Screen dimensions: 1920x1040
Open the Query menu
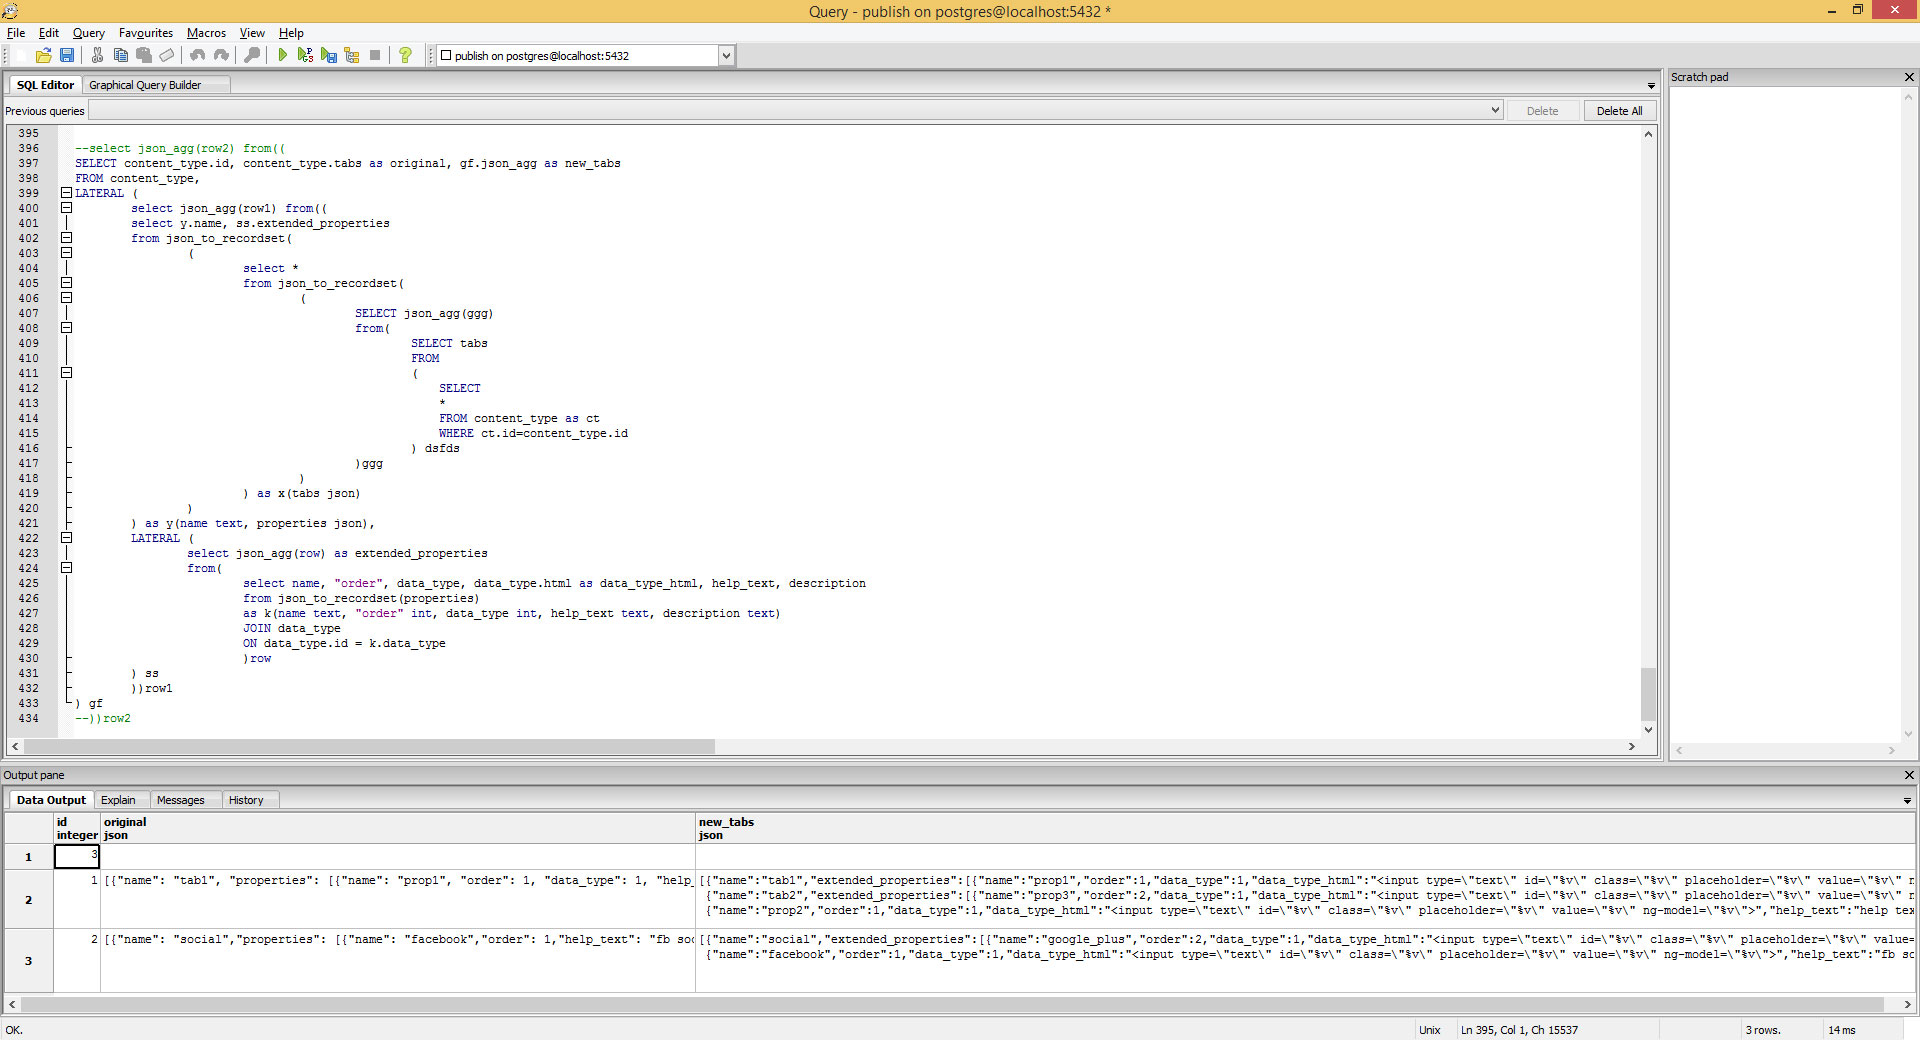pyautogui.click(x=89, y=33)
